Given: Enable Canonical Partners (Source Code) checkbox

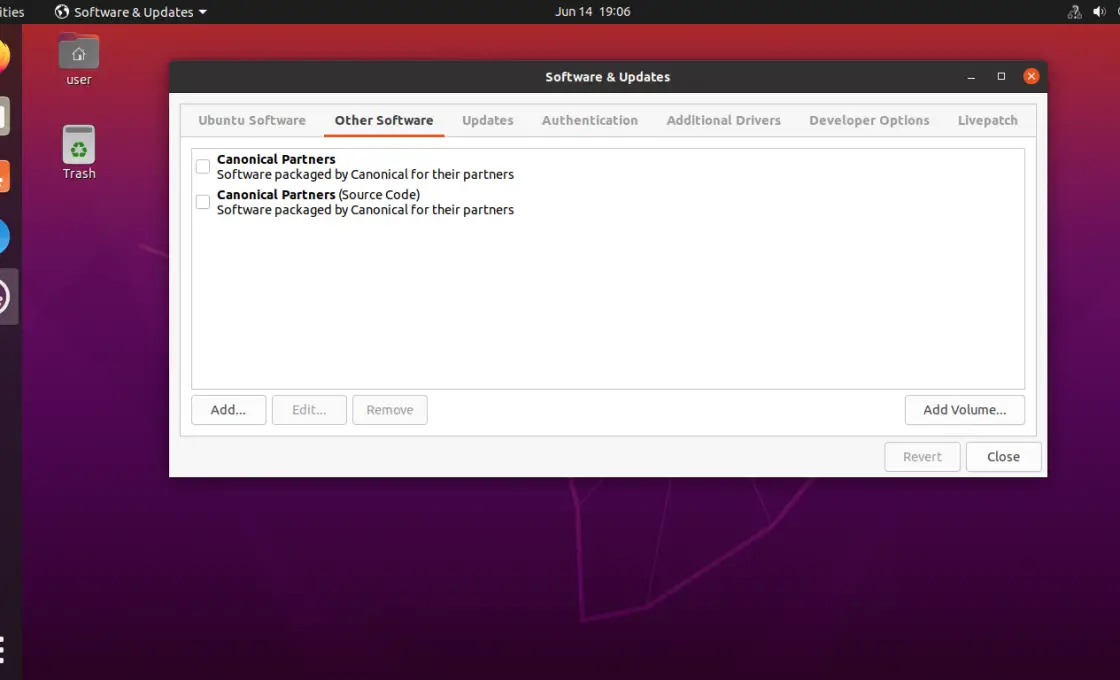Looking at the screenshot, I should pos(203,202).
